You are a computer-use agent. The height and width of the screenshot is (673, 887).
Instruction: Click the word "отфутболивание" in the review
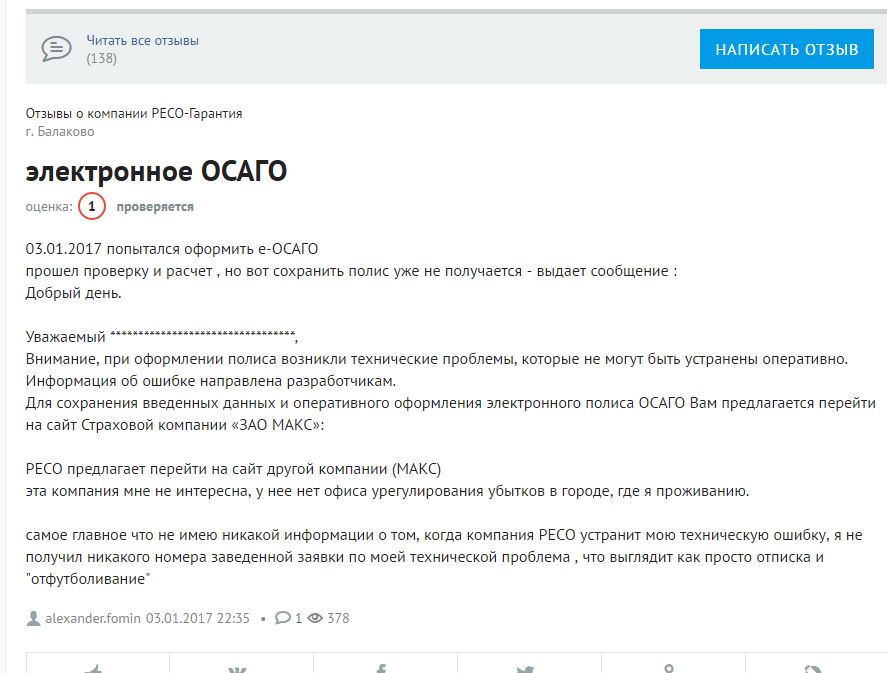click(88, 579)
